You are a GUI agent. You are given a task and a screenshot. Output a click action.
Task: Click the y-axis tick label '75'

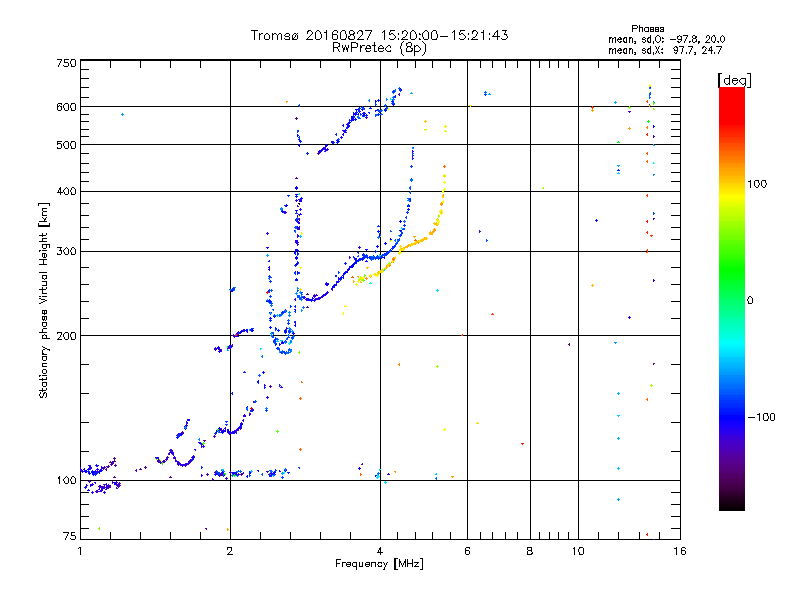tap(69, 536)
